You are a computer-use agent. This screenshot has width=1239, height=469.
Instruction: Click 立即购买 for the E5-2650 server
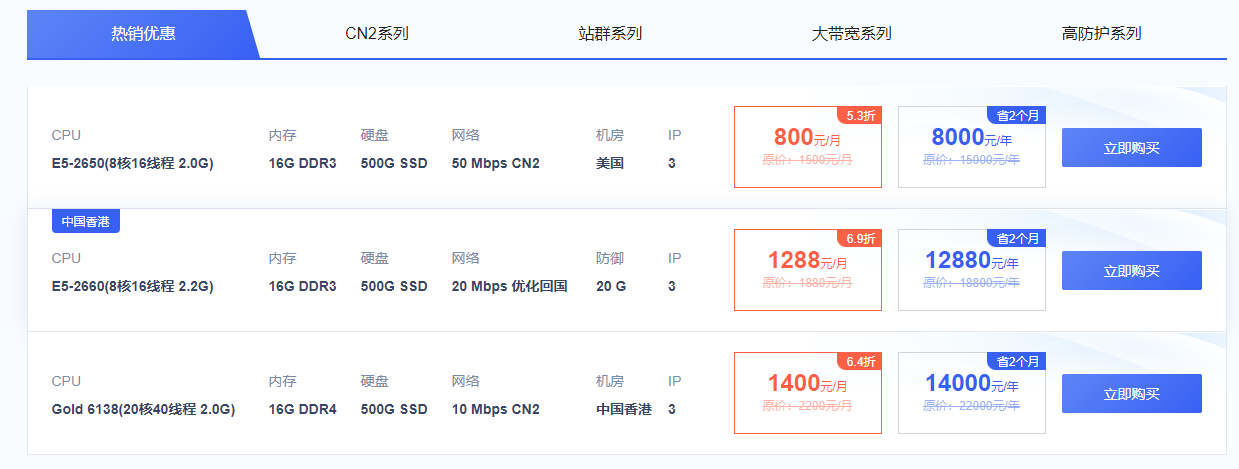coord(1131,148)
